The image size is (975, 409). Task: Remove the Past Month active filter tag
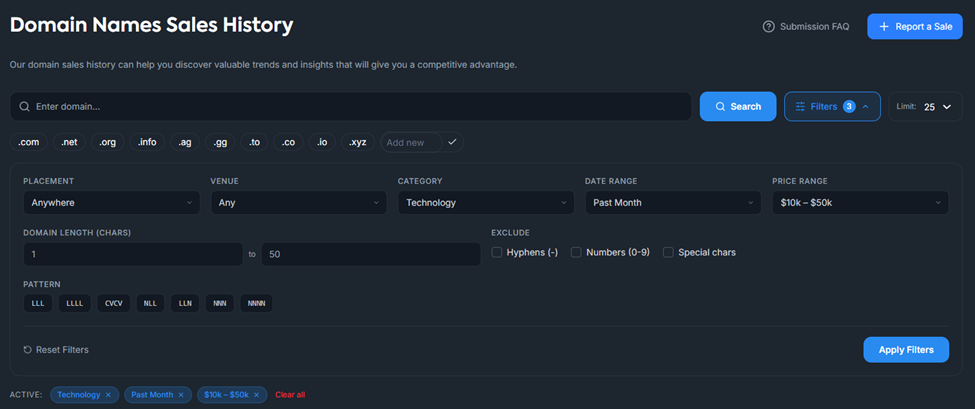(181, 395)
